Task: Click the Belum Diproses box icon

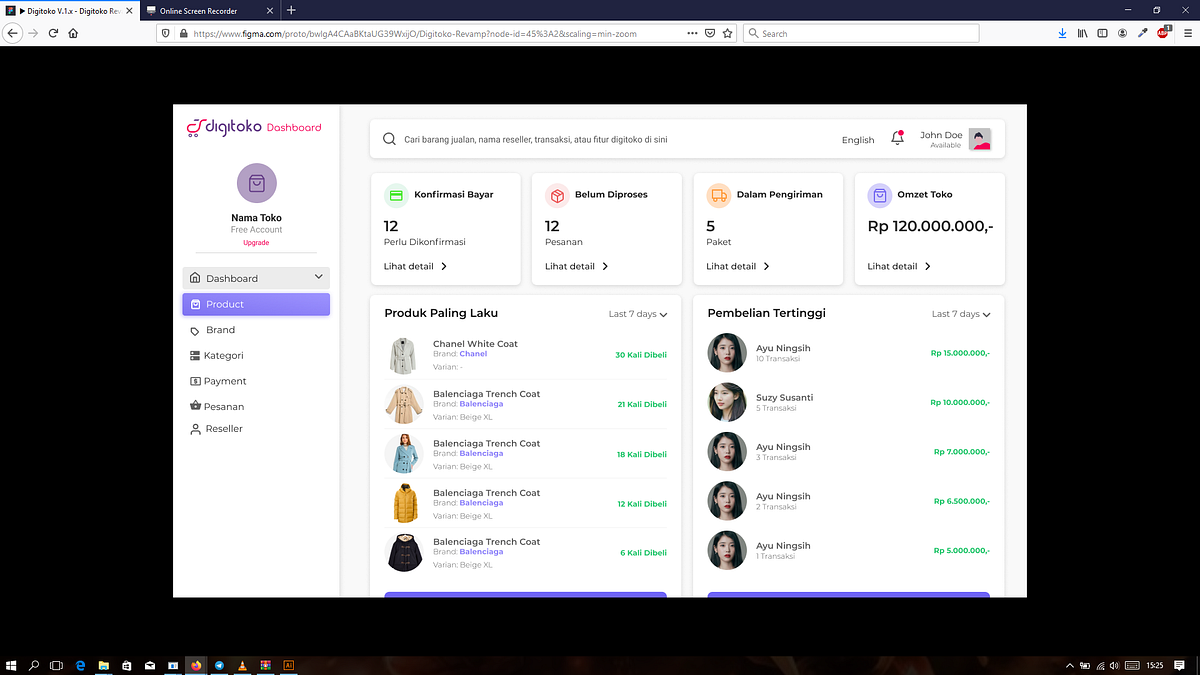Action: [x=557, y=195]
